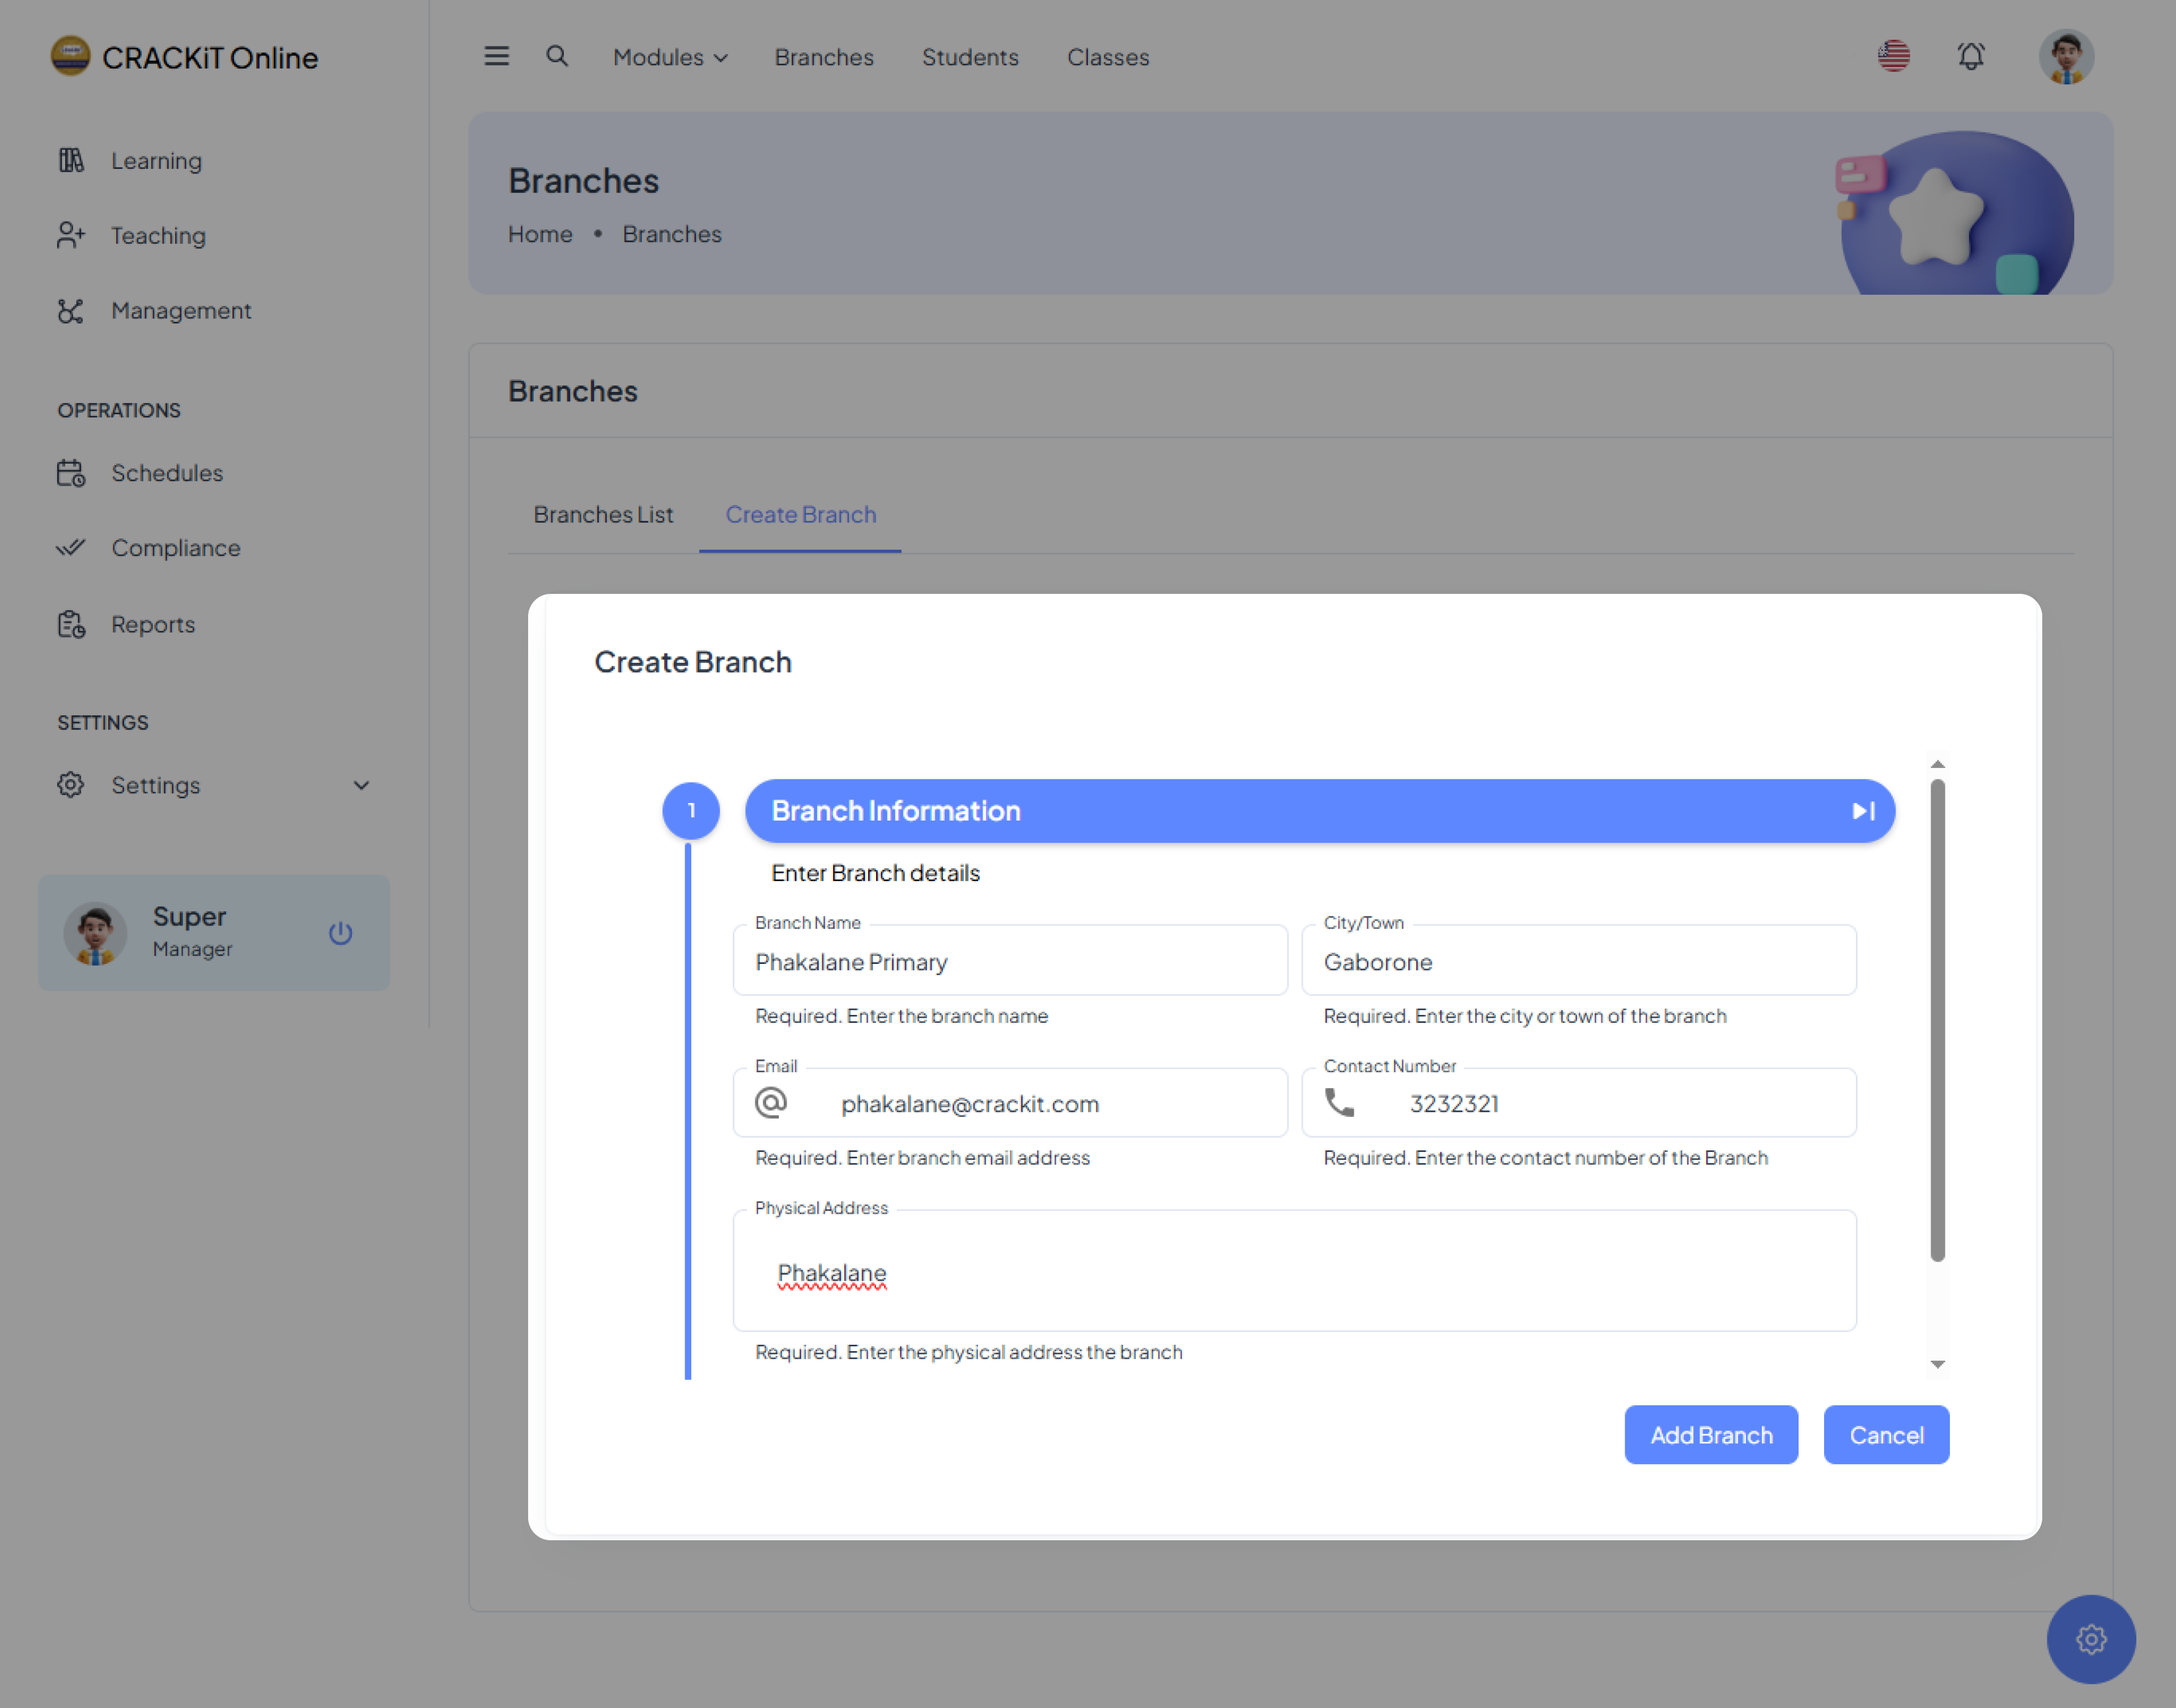Click the form's down scroll arrow
The image size is (2176, 1708).
point(1937,1364)
